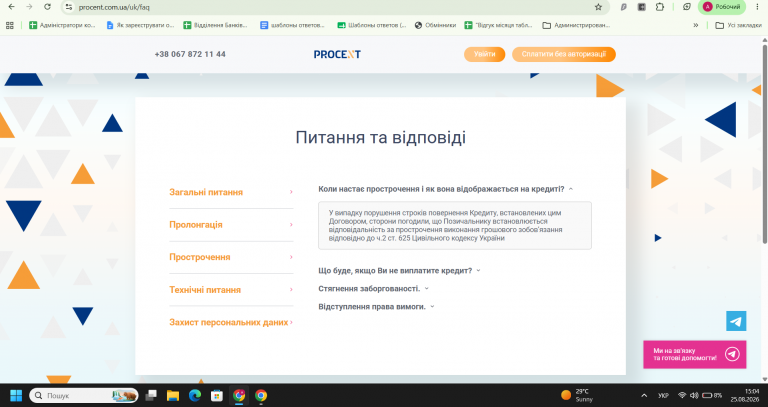768x407 pixels.
Task: Collapse the Коли настає прострочення question
Action: 445,189
